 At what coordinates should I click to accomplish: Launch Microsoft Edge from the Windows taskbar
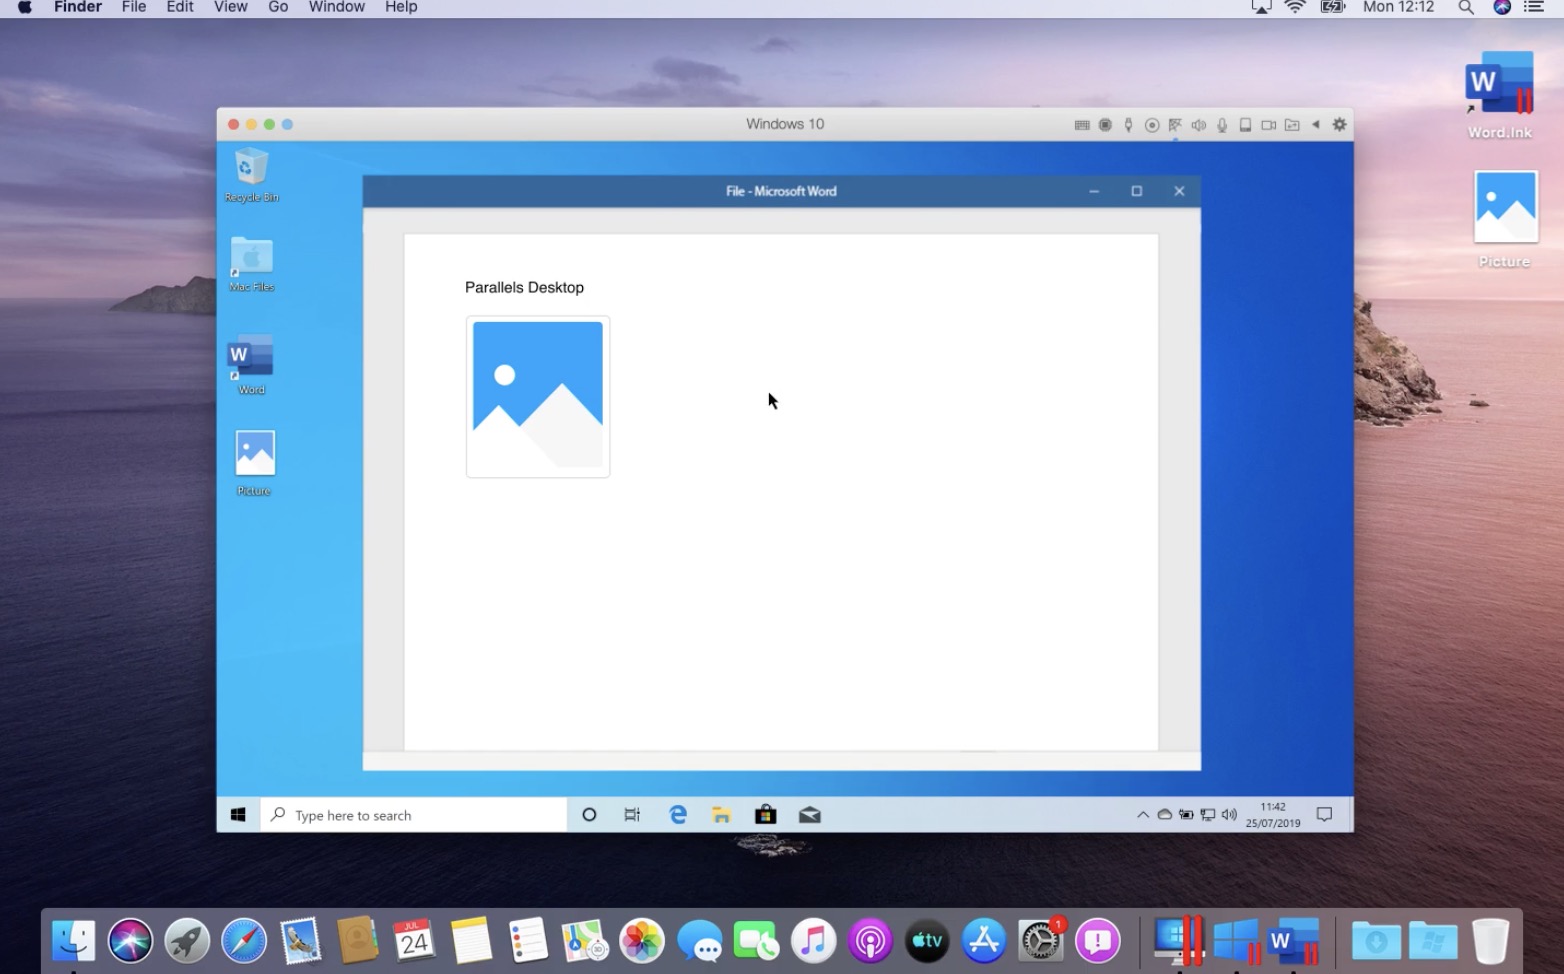point(678,815)
